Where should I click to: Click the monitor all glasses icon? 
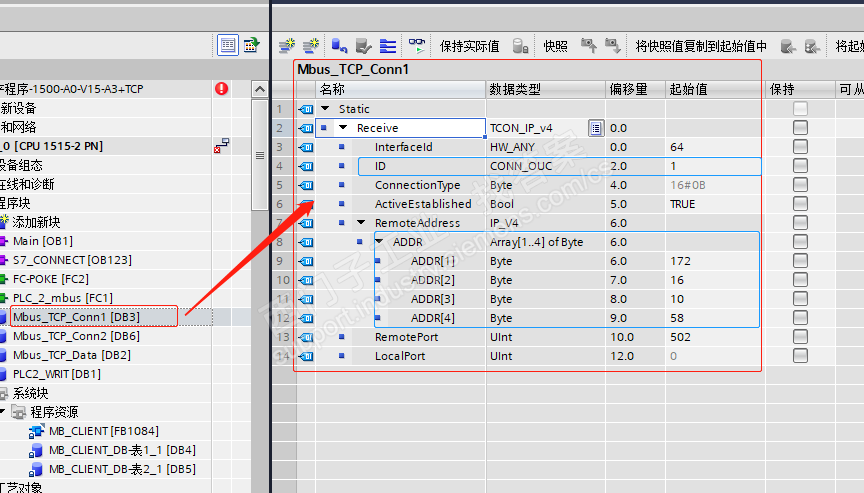pyautogui.click(x=417, y=46)
